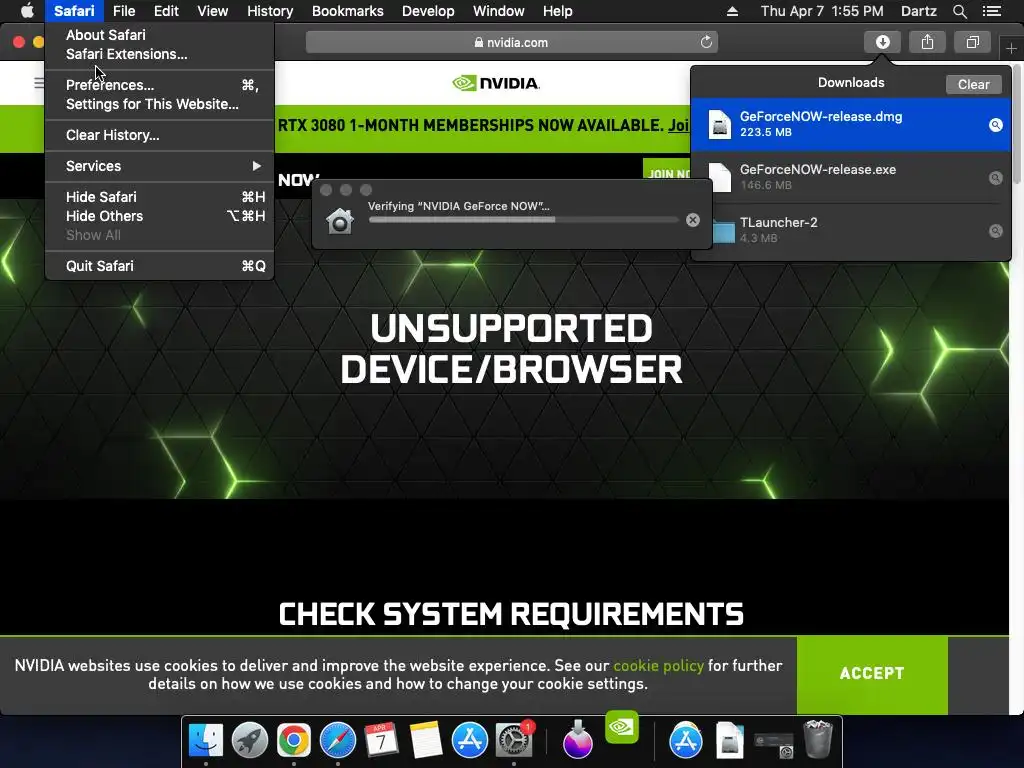Open the File menu
Viewport: 1024px width, 768px height.
point(123,11)
